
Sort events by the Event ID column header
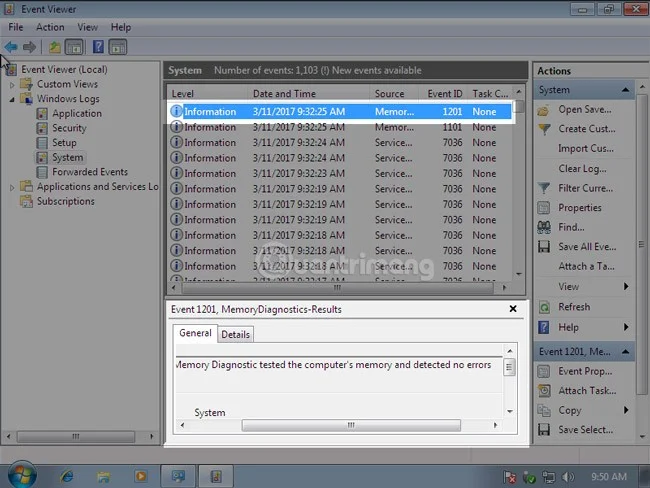445,94
